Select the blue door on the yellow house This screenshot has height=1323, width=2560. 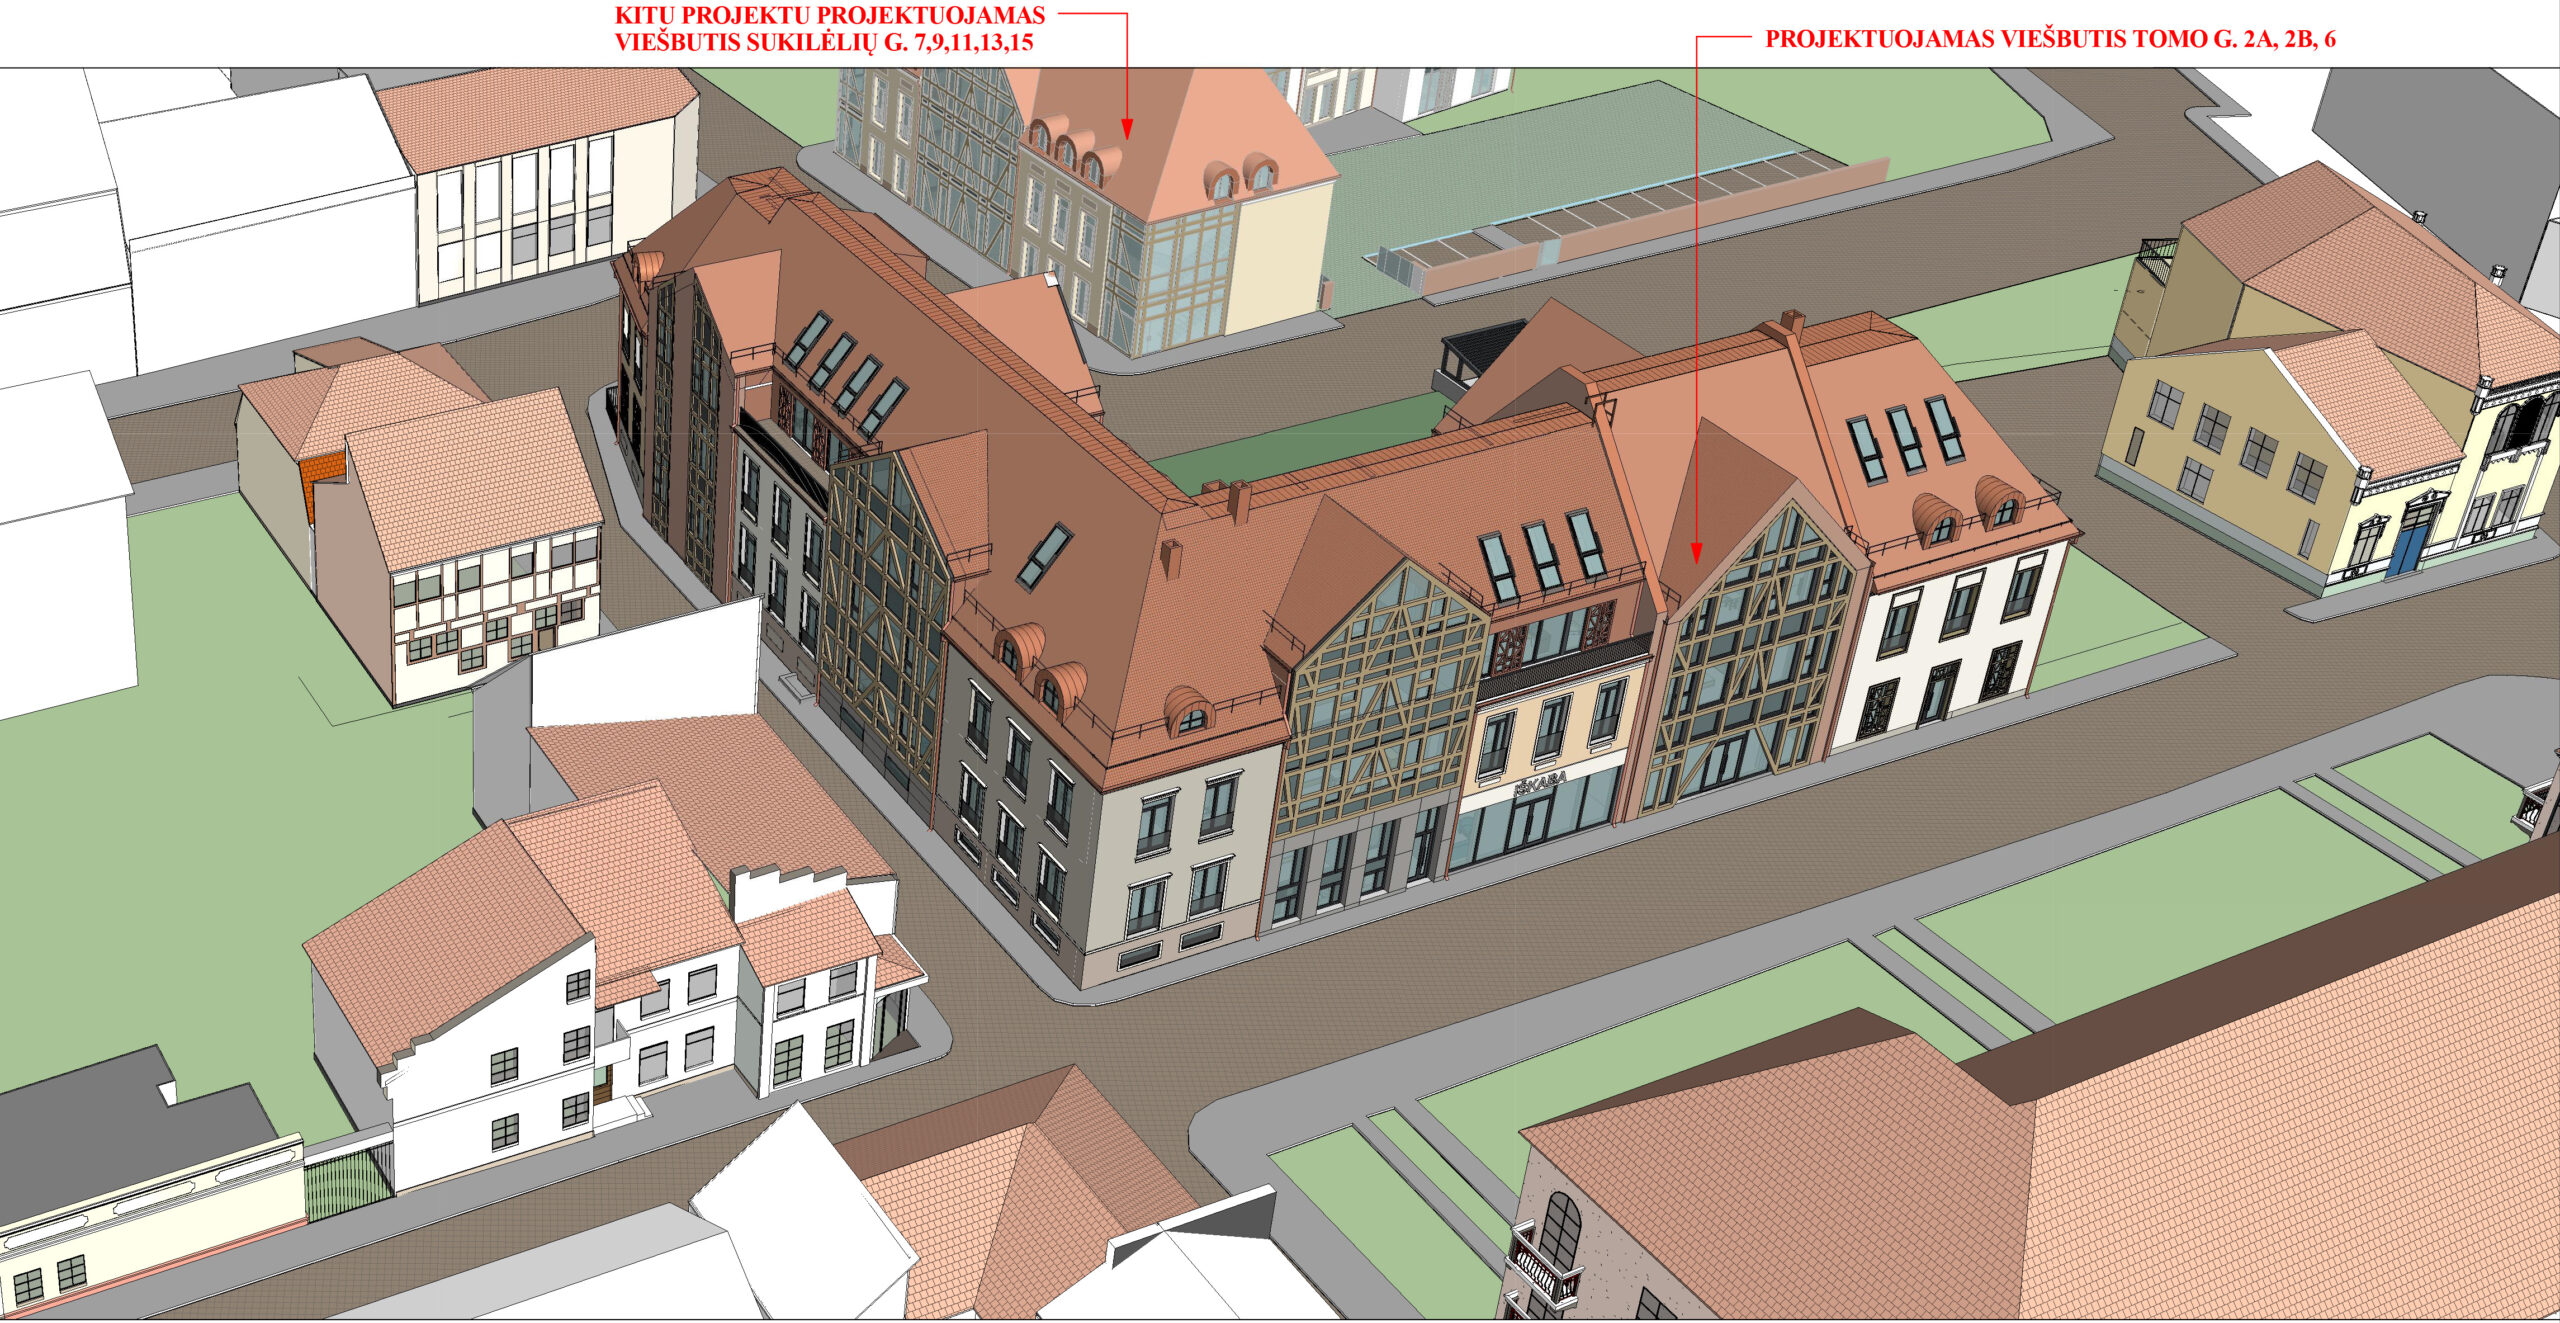2408,552
